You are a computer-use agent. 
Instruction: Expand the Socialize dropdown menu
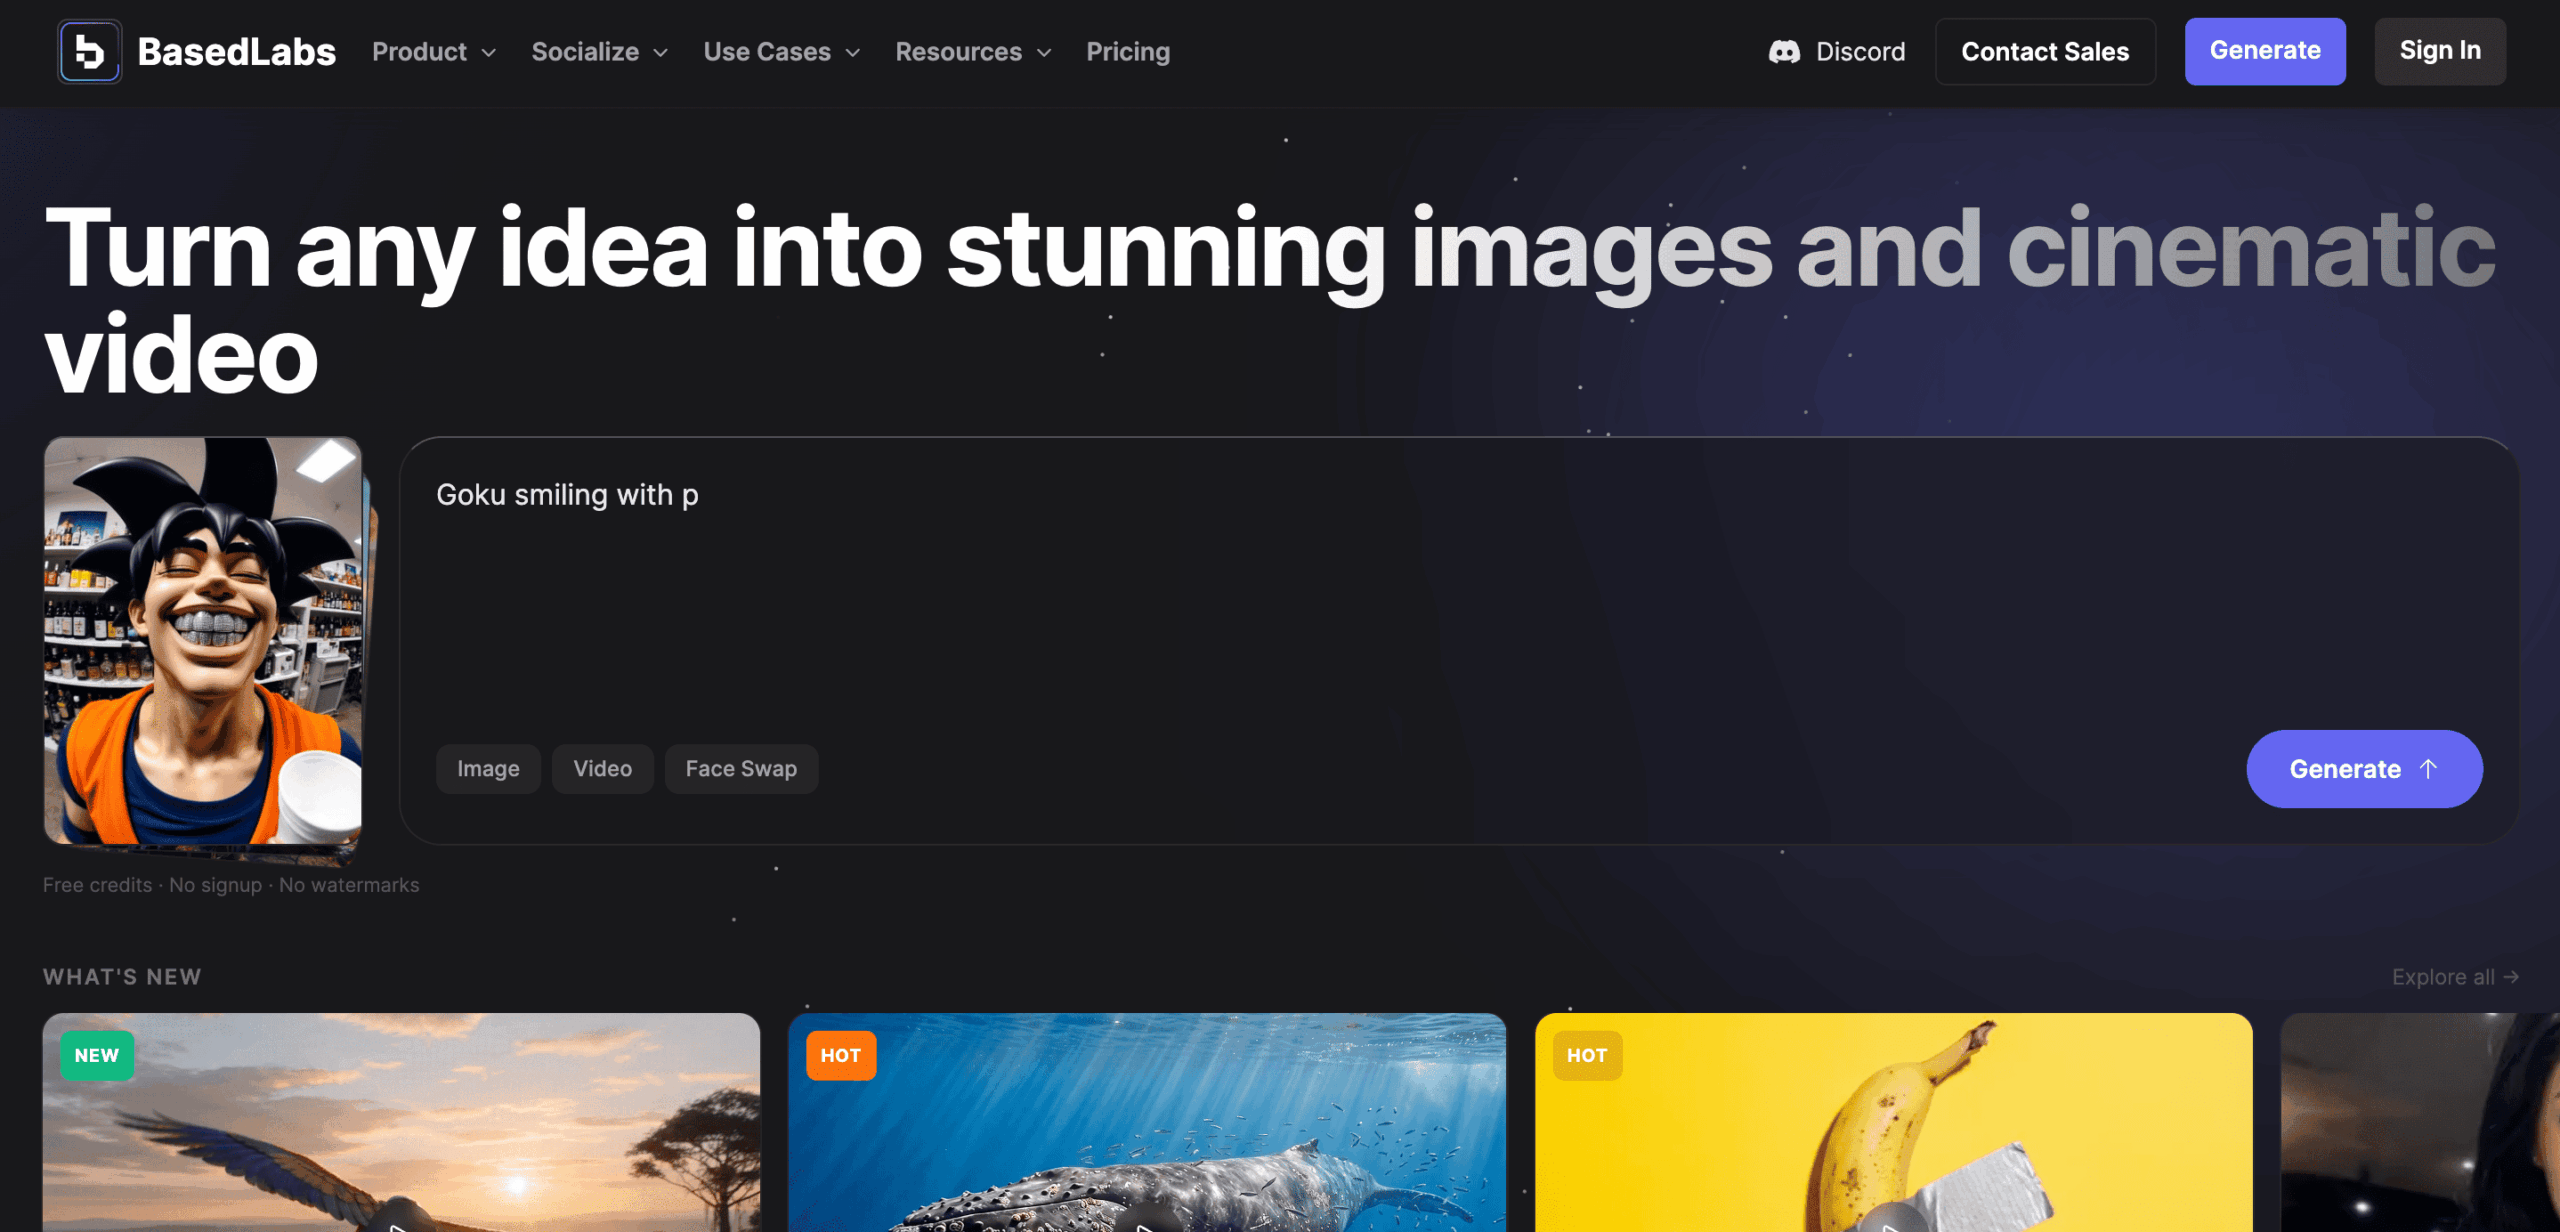pyautogui.click(x=599, y=52)
